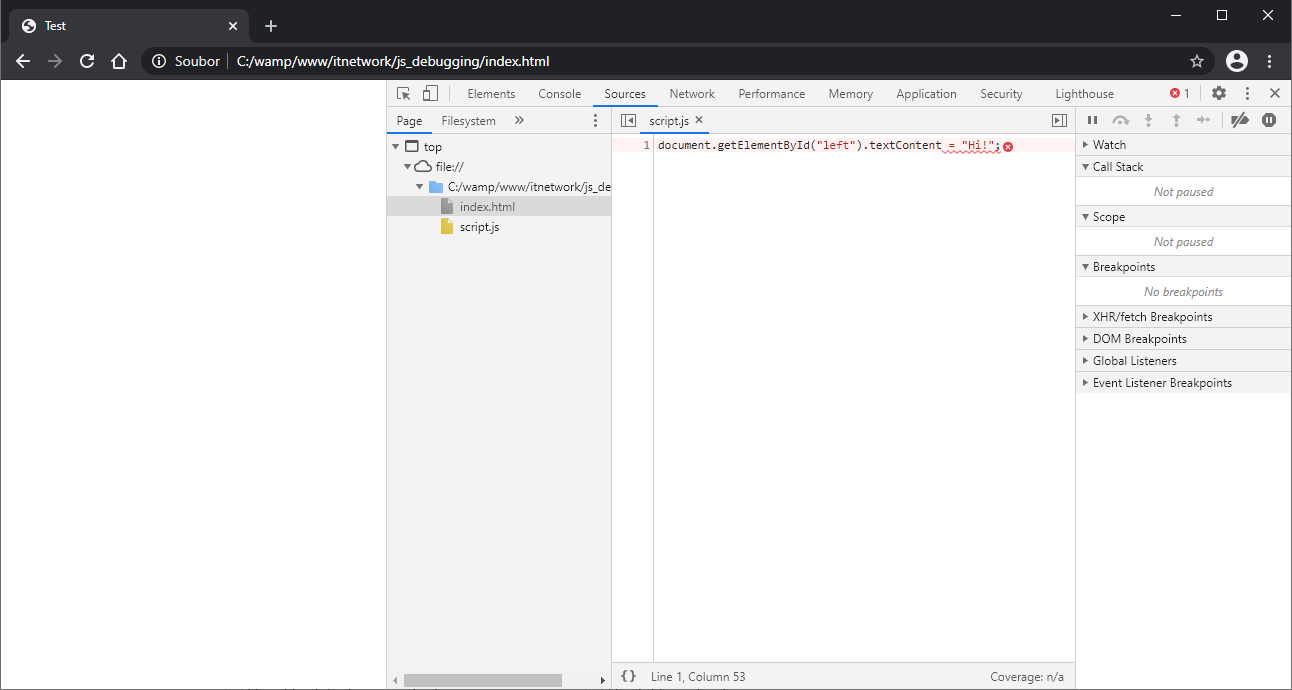Click the navigator horizontal scrollbar
Screen dimensions: 1292x690
(482, 680)
